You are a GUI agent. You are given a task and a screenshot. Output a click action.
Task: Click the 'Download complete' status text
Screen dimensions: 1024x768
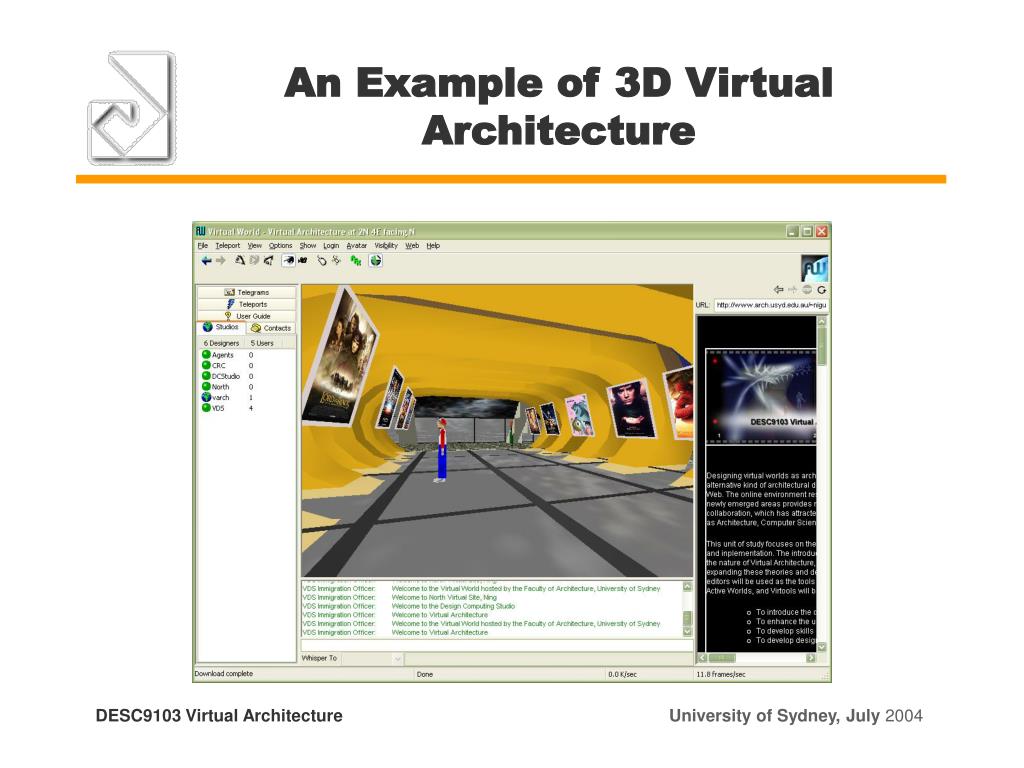pos(223,673)
